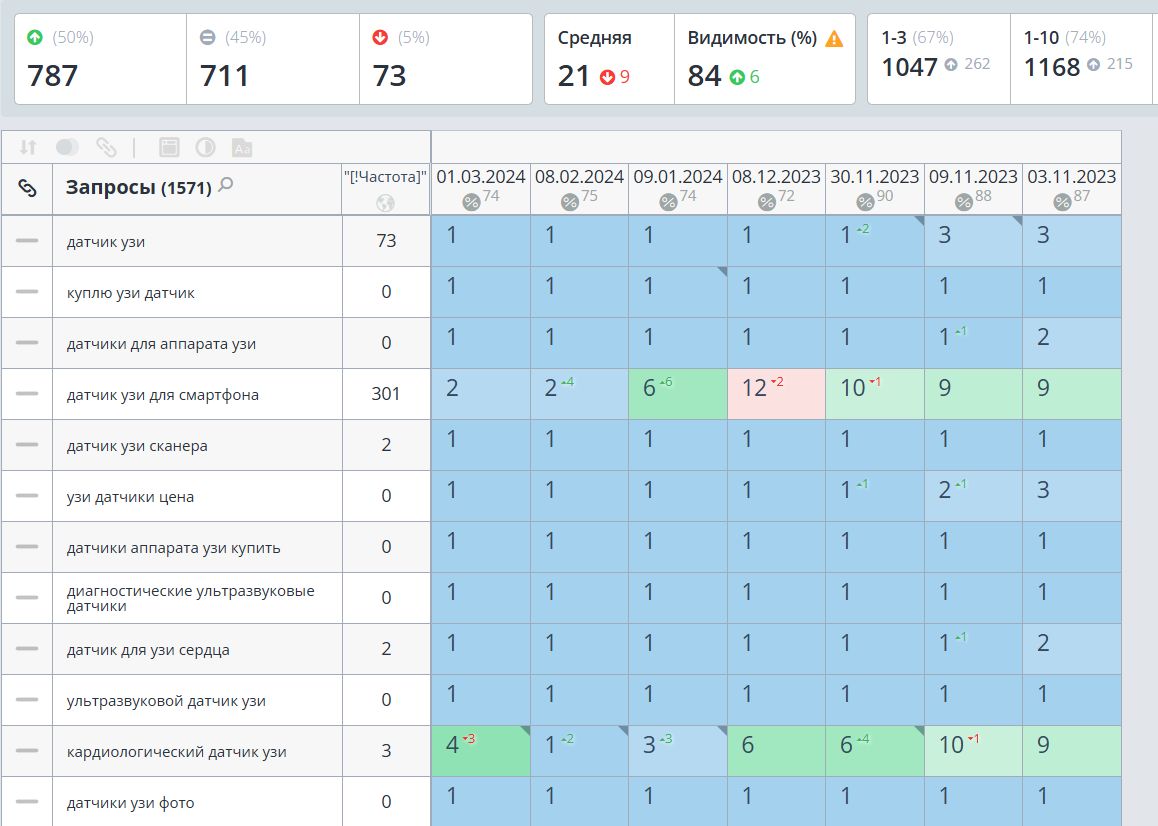
Task: Select the 1-3 positions filter card
Action: [x=939, y=59]
